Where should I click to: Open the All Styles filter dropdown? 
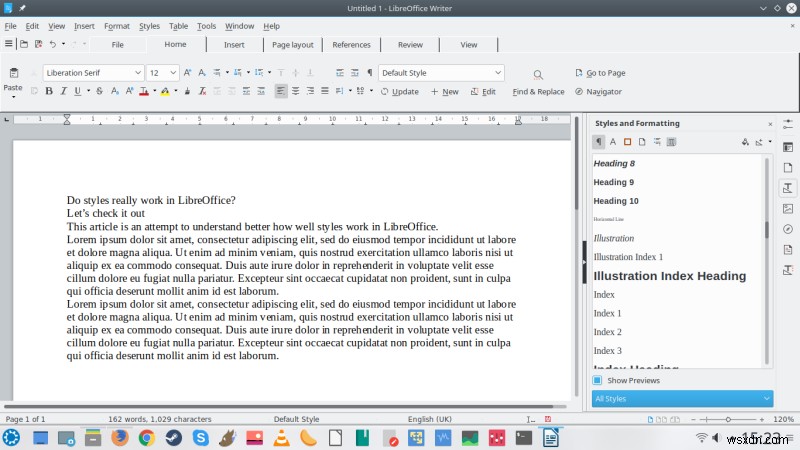[682, 398]
